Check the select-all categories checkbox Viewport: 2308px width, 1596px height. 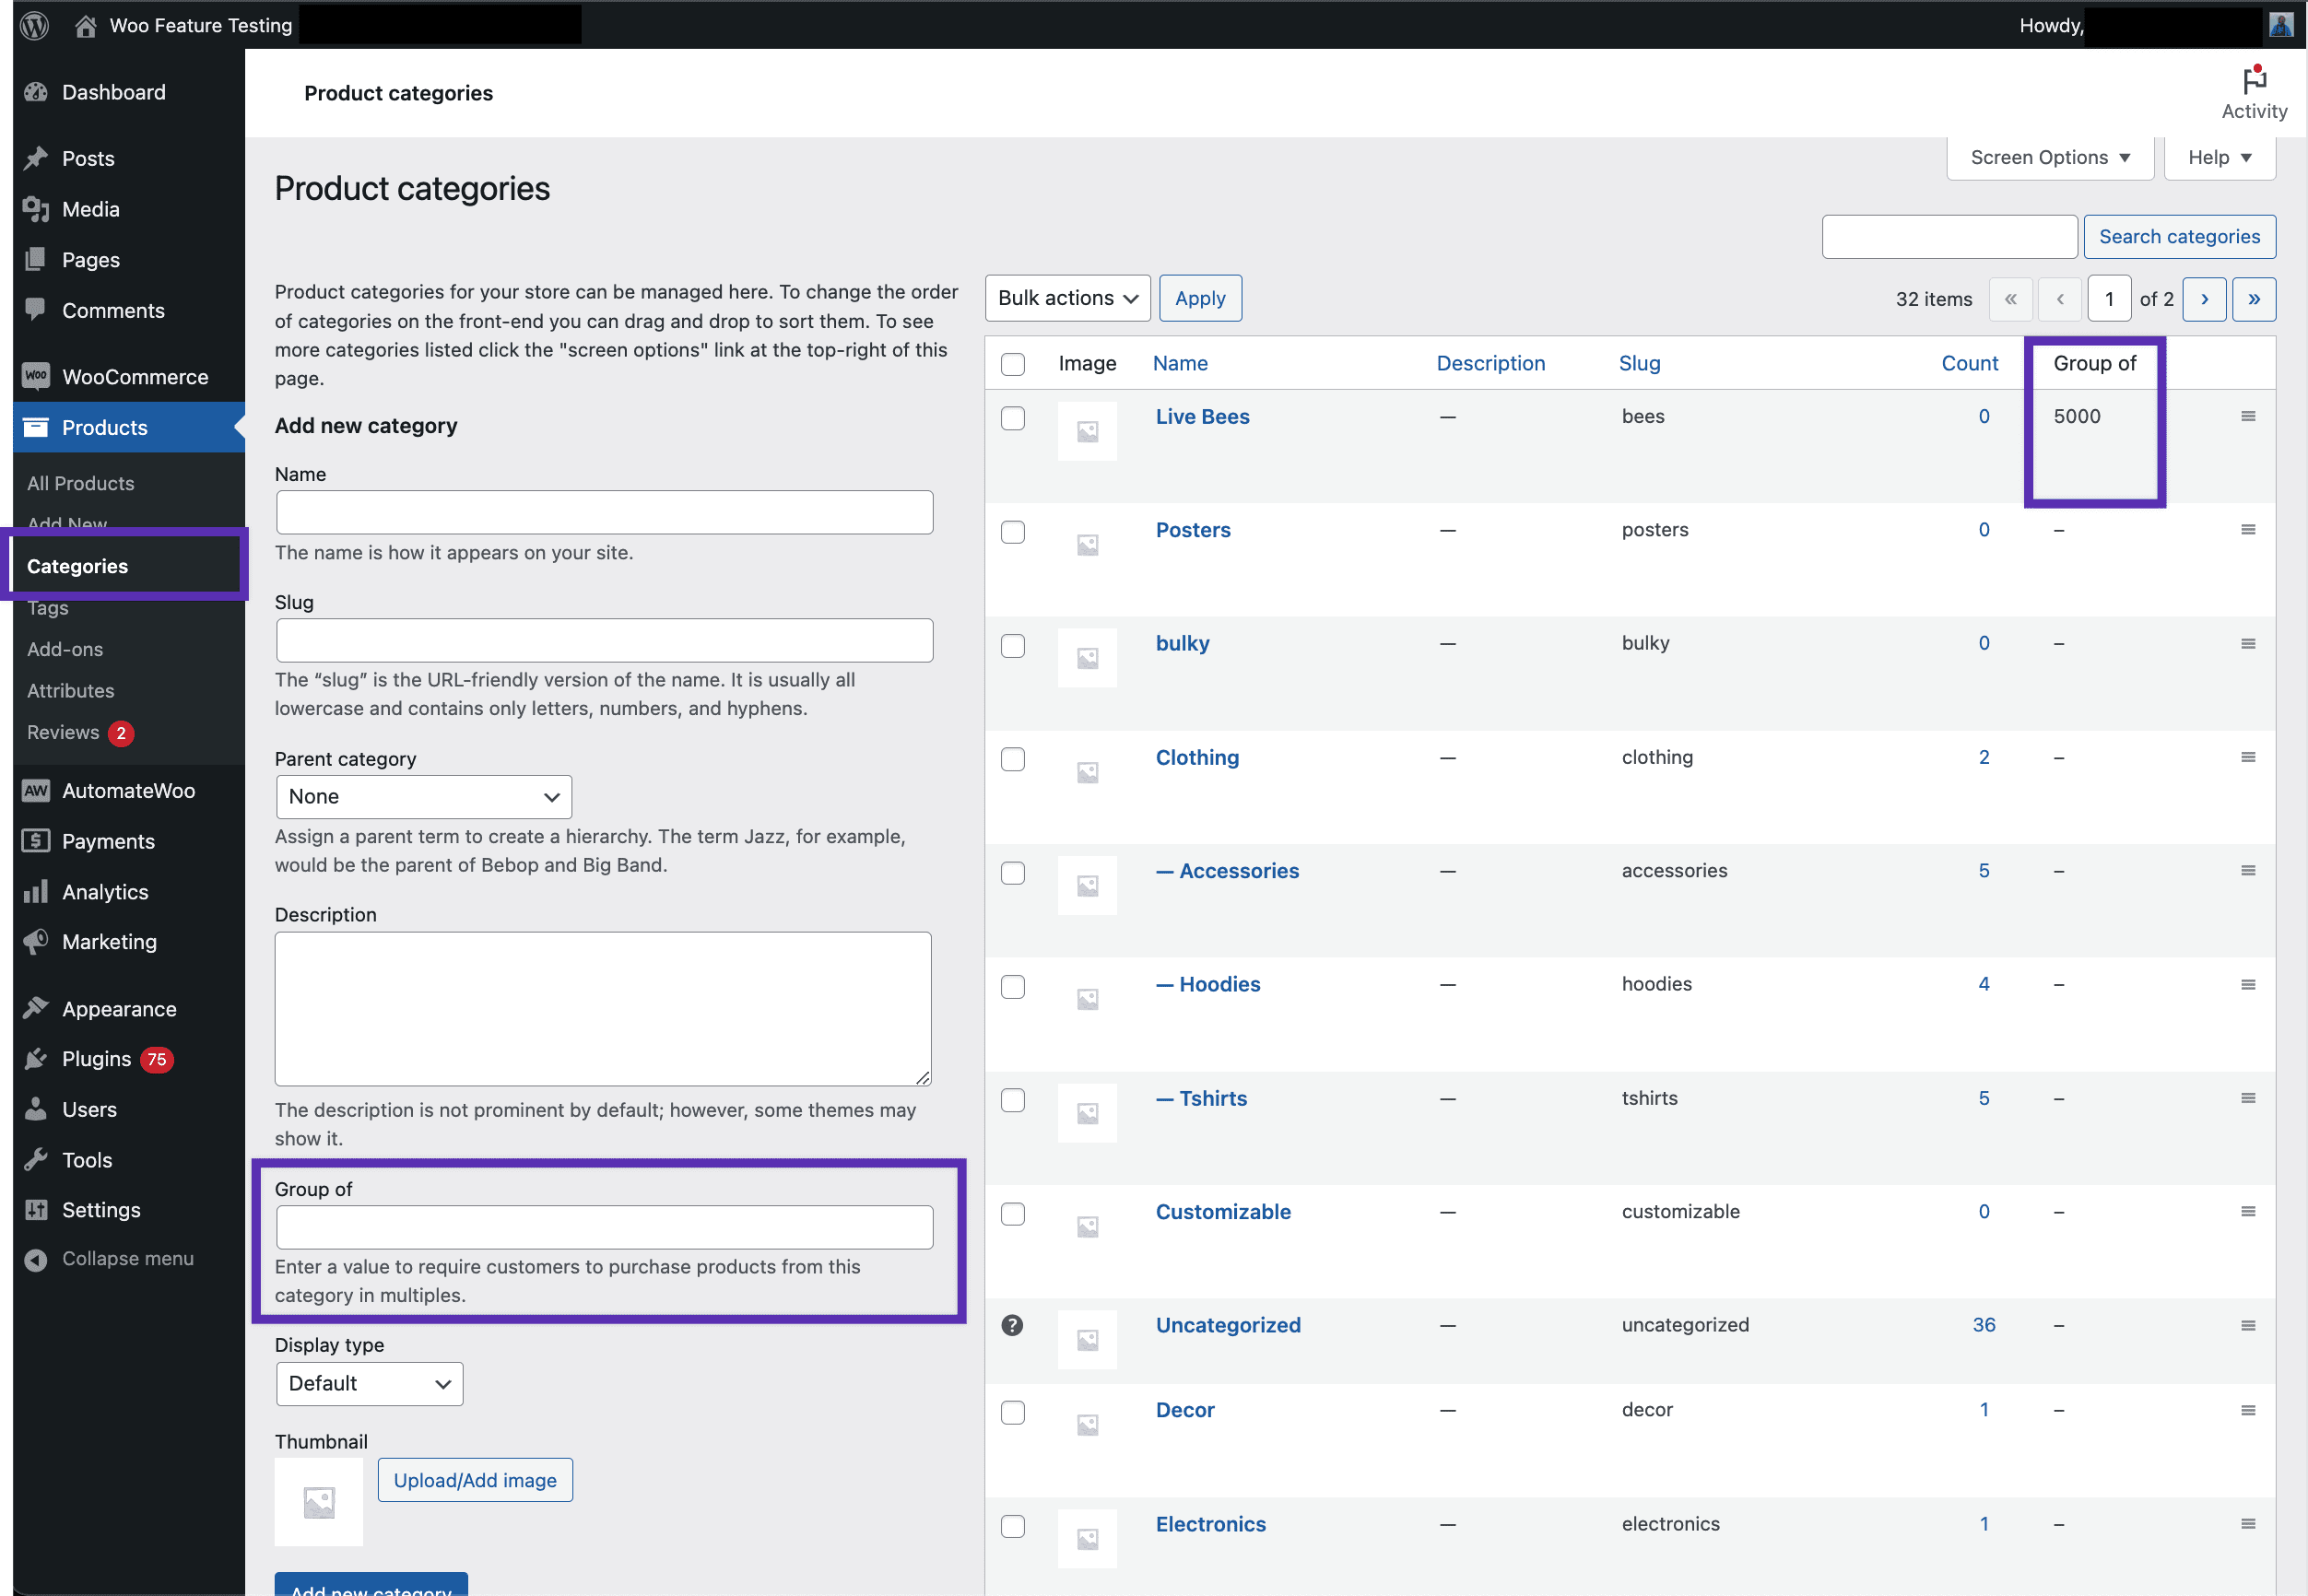1013,364
